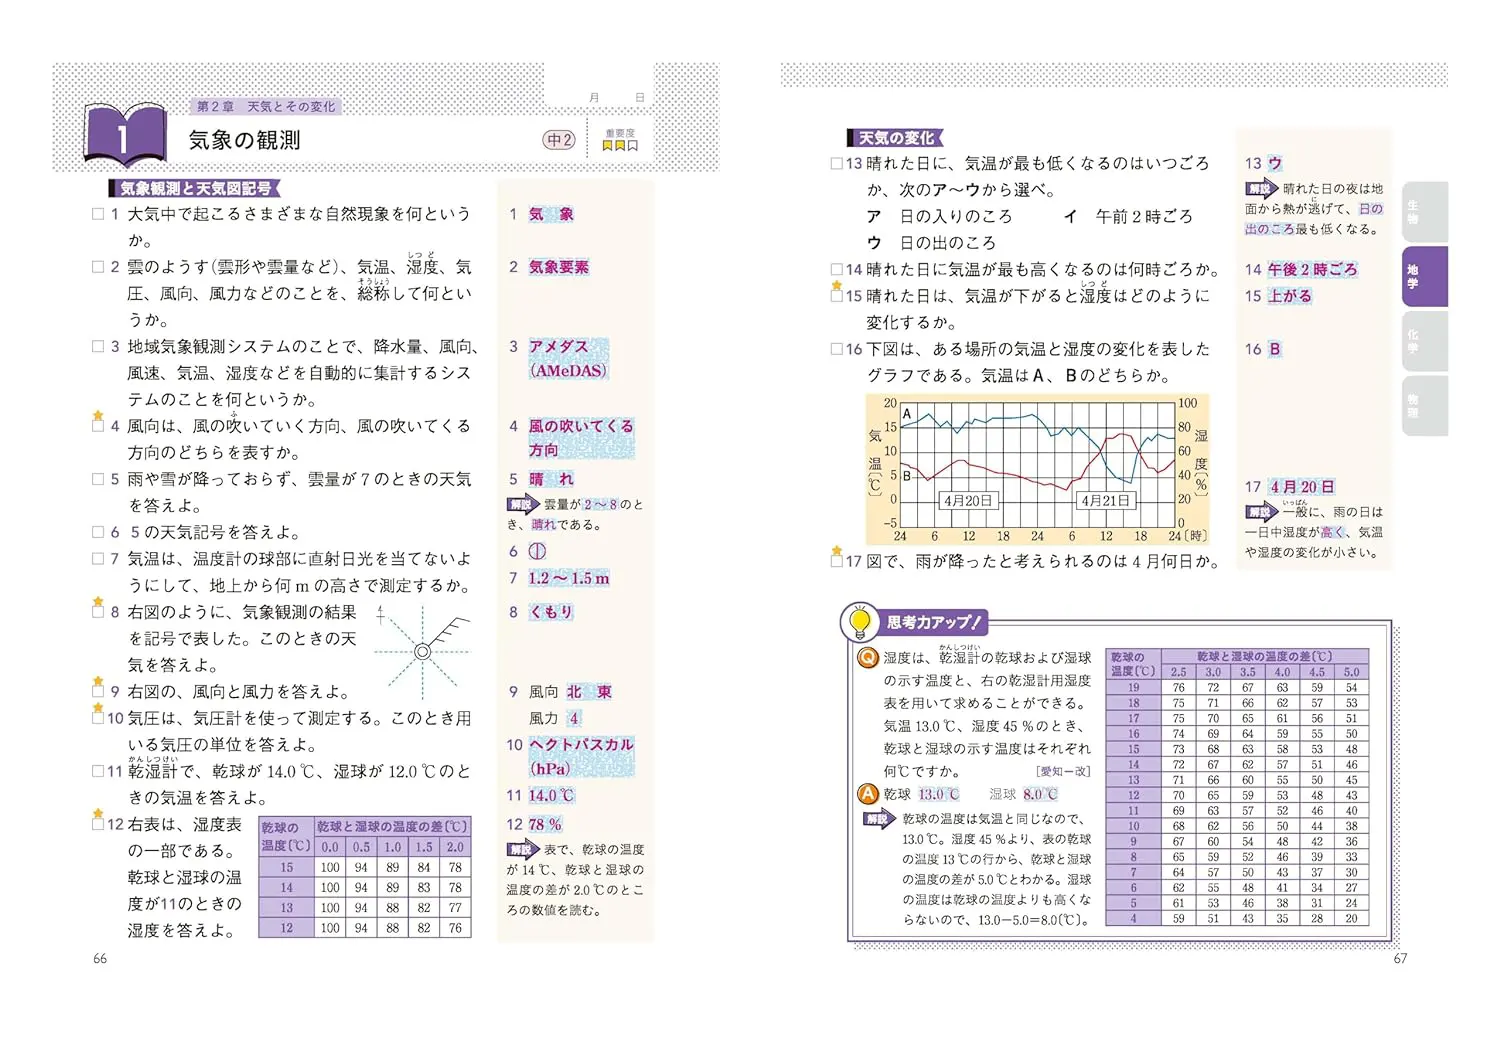Screen dimensions: 1500x1061
Task: Check the box for question 6
Action: click(98, 532)
